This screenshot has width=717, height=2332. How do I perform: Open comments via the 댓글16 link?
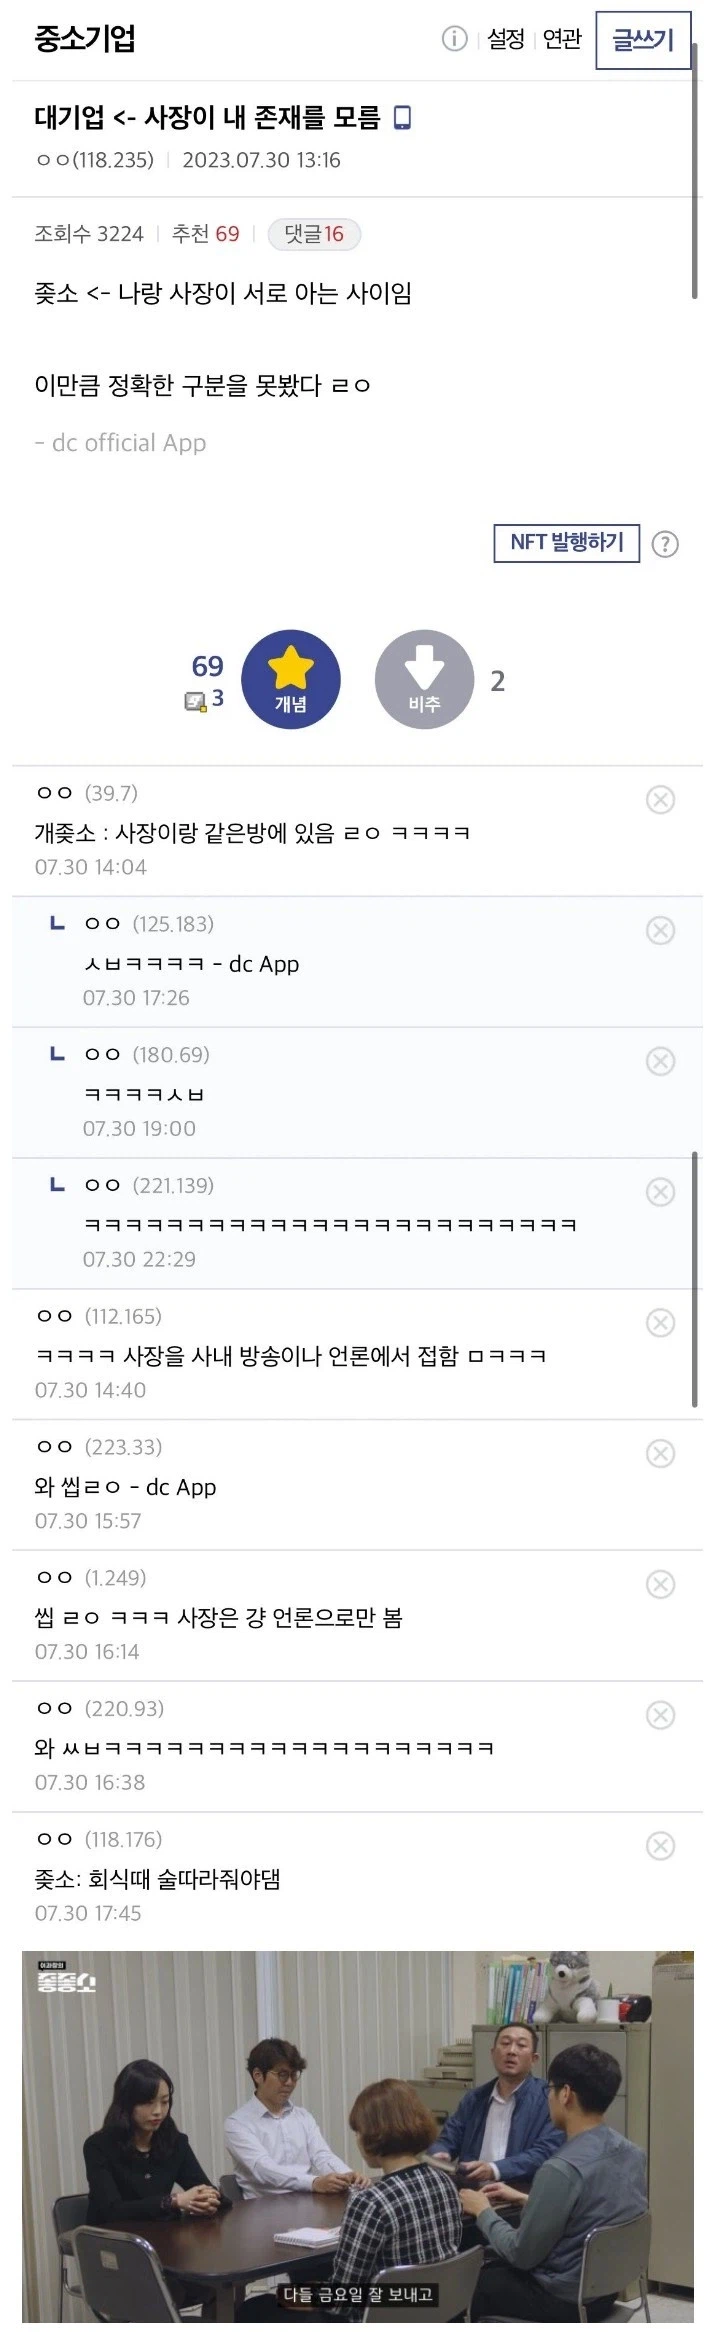point(314,234)
